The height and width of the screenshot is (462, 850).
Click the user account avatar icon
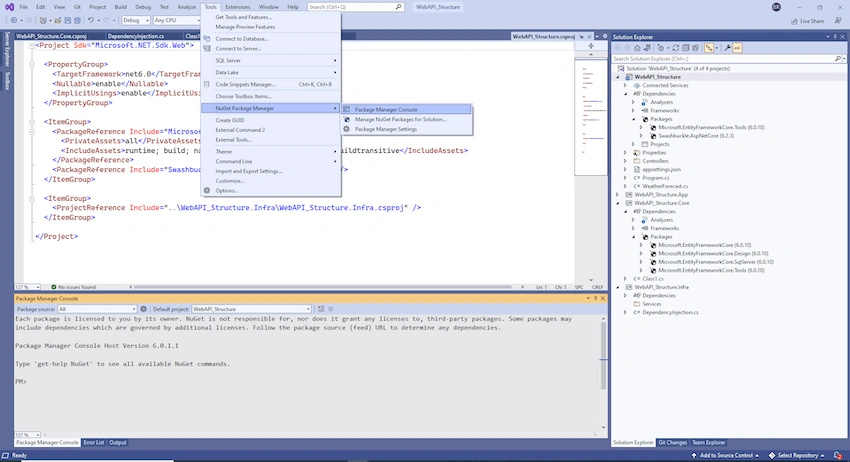click(776, 7)
